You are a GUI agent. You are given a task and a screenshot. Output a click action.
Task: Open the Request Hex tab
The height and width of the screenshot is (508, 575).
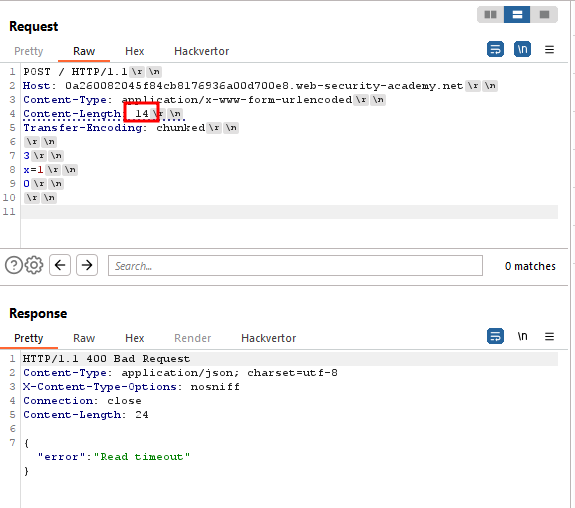(135, 51)
